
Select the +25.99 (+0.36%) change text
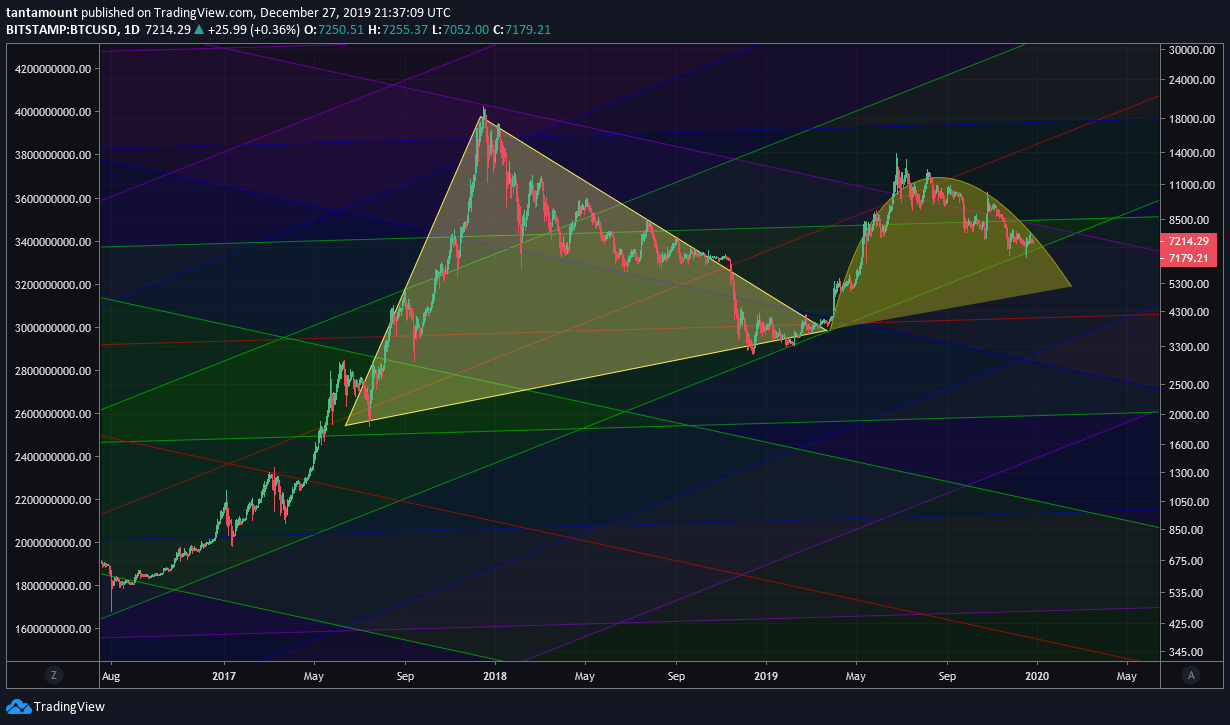click(254, 30)
